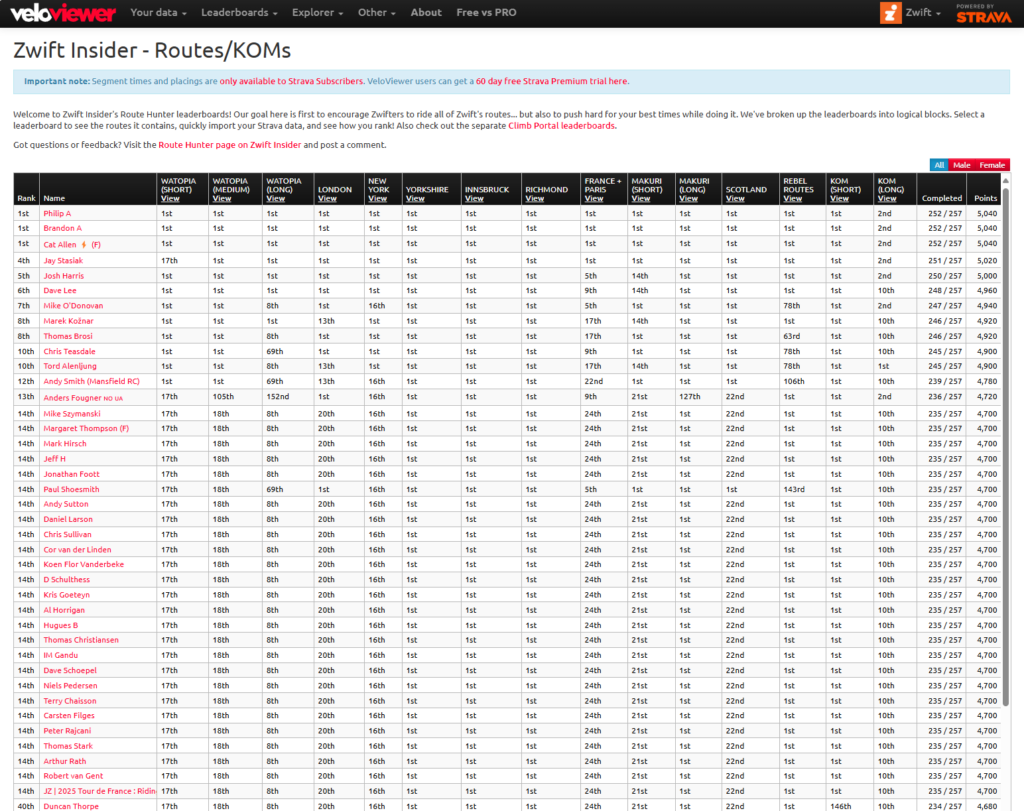Open Anders Fougner's profile
This screenshot has width=1024, height=811.
coord(73,397)
